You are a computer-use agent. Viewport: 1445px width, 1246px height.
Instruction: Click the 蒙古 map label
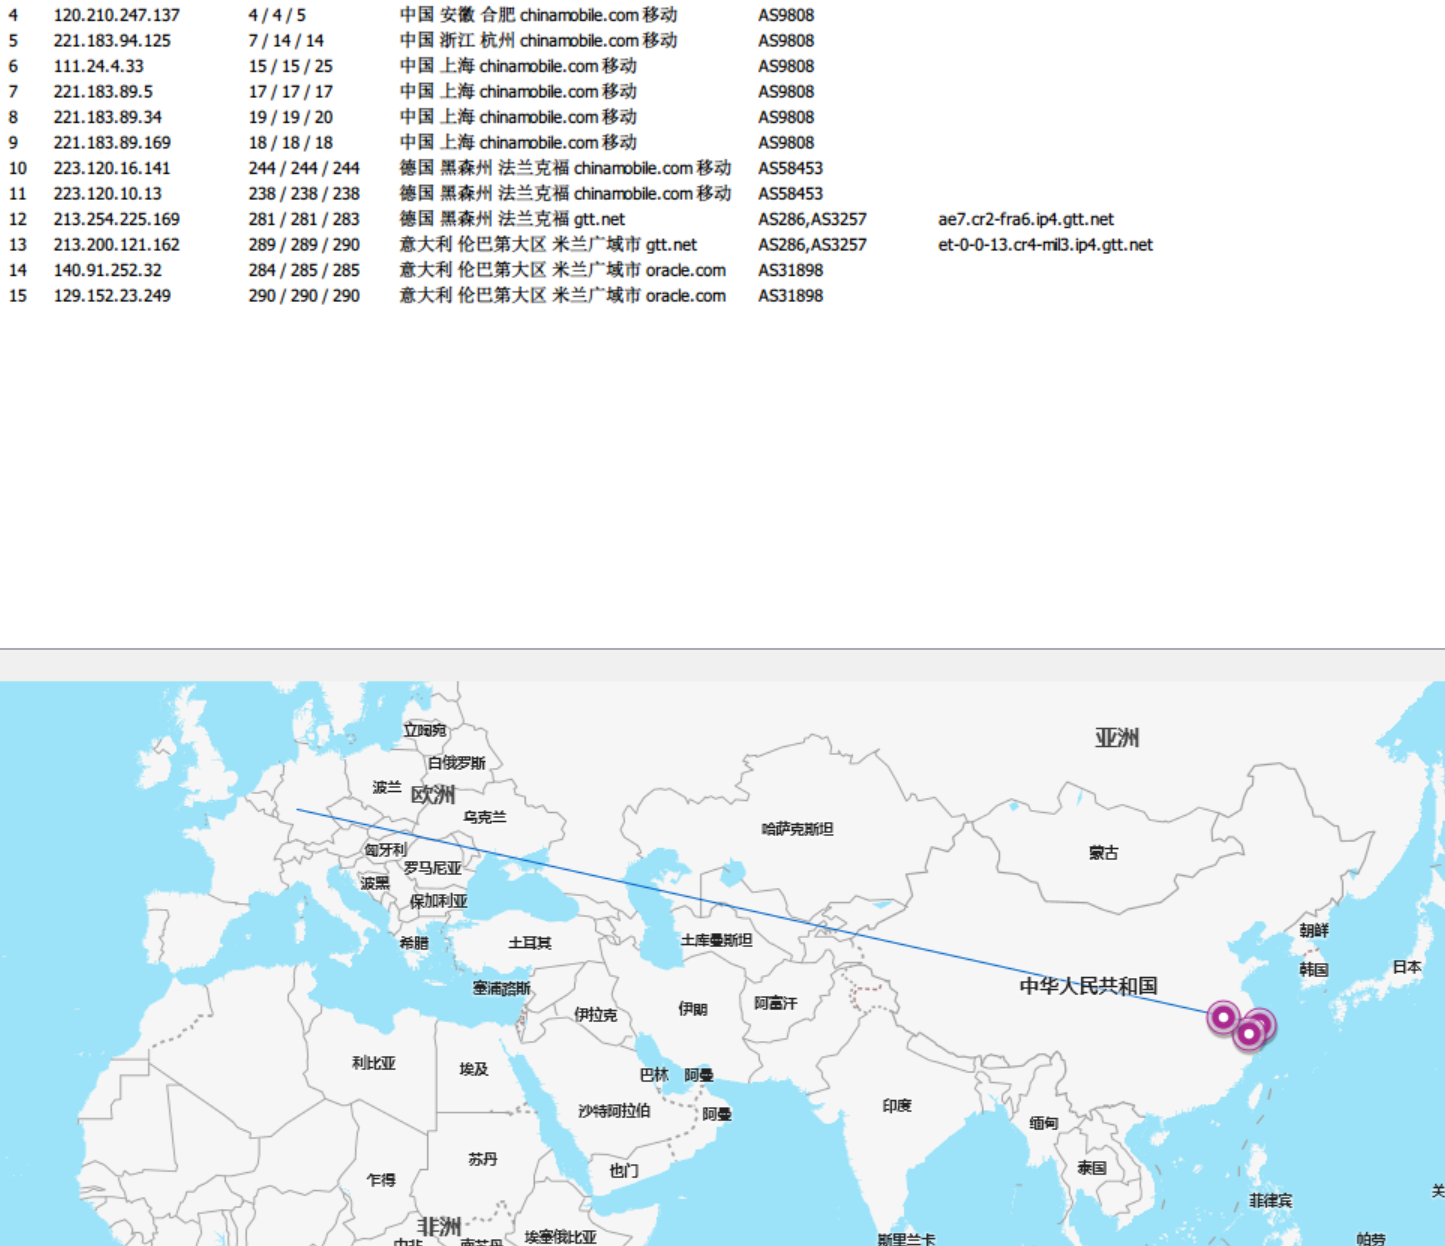[1103, 853]
